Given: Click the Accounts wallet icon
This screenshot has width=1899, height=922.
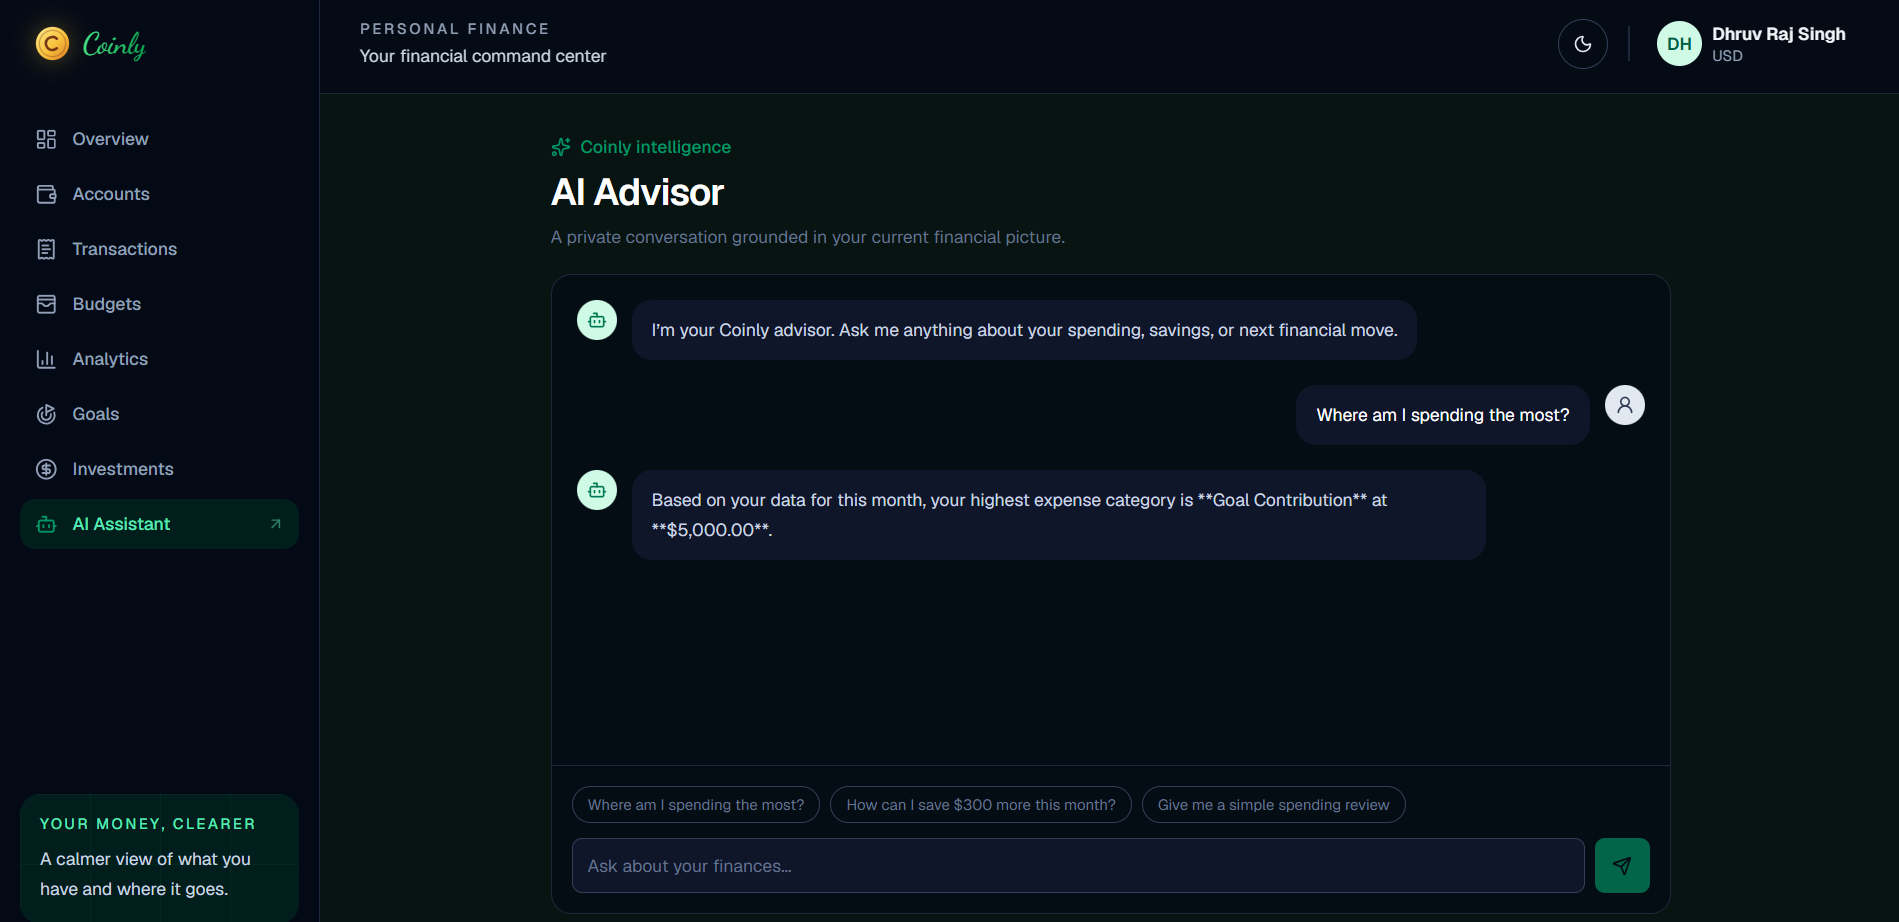Looking at the screenshot, I should click(x=46, y=194).
